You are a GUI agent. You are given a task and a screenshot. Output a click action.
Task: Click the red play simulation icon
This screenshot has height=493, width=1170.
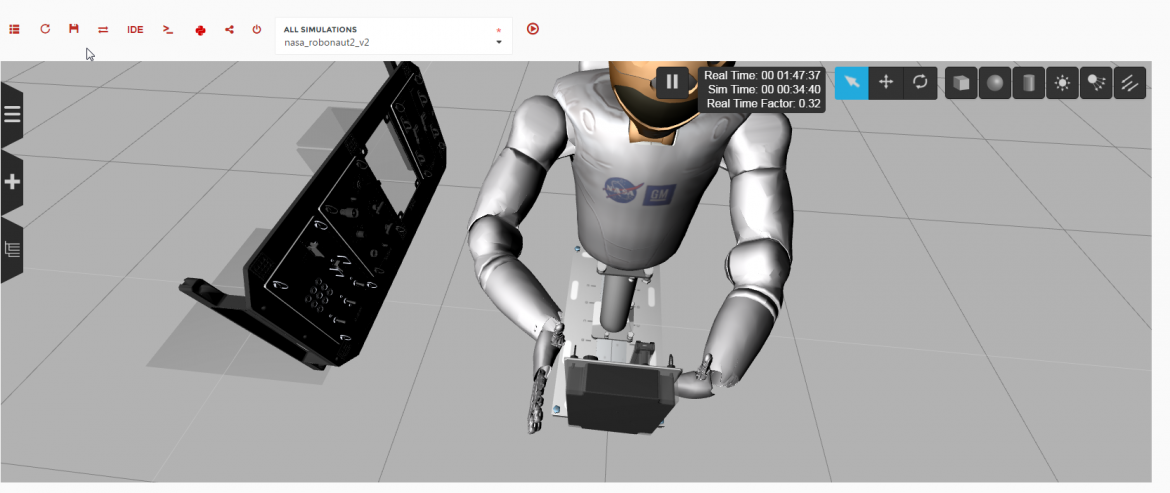click(x=533, y=29)
